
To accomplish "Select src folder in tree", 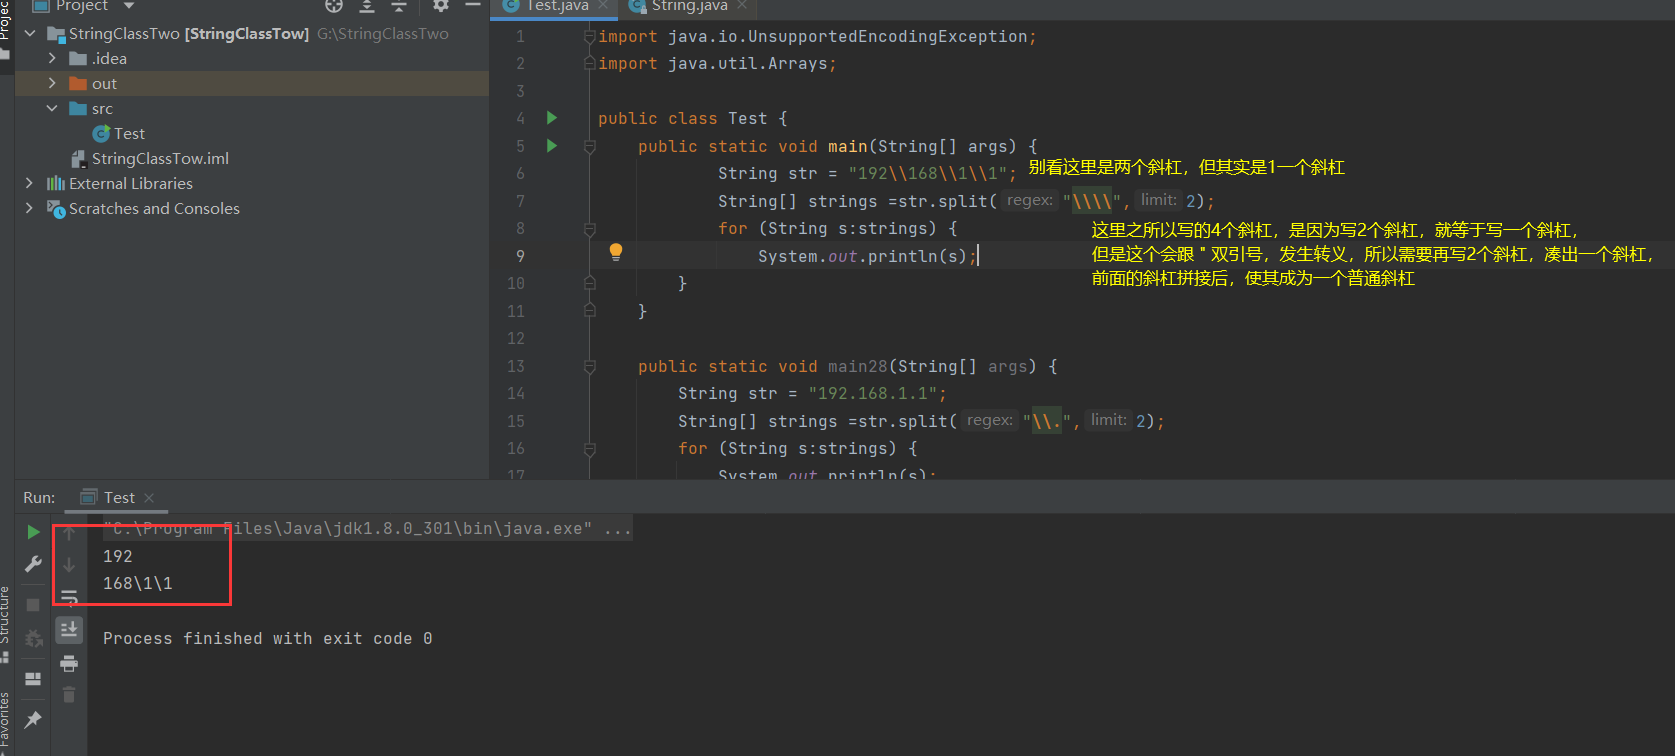I will point(102,108).
